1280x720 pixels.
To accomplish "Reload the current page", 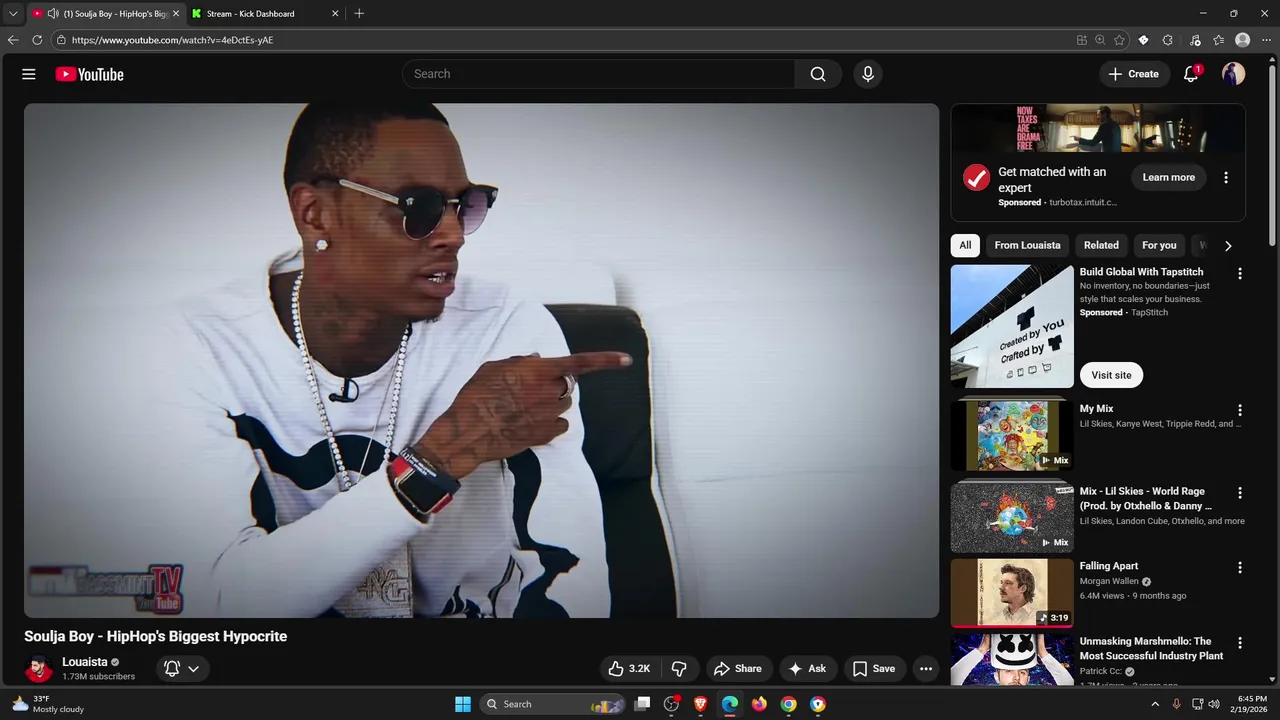I will point(37,40).
